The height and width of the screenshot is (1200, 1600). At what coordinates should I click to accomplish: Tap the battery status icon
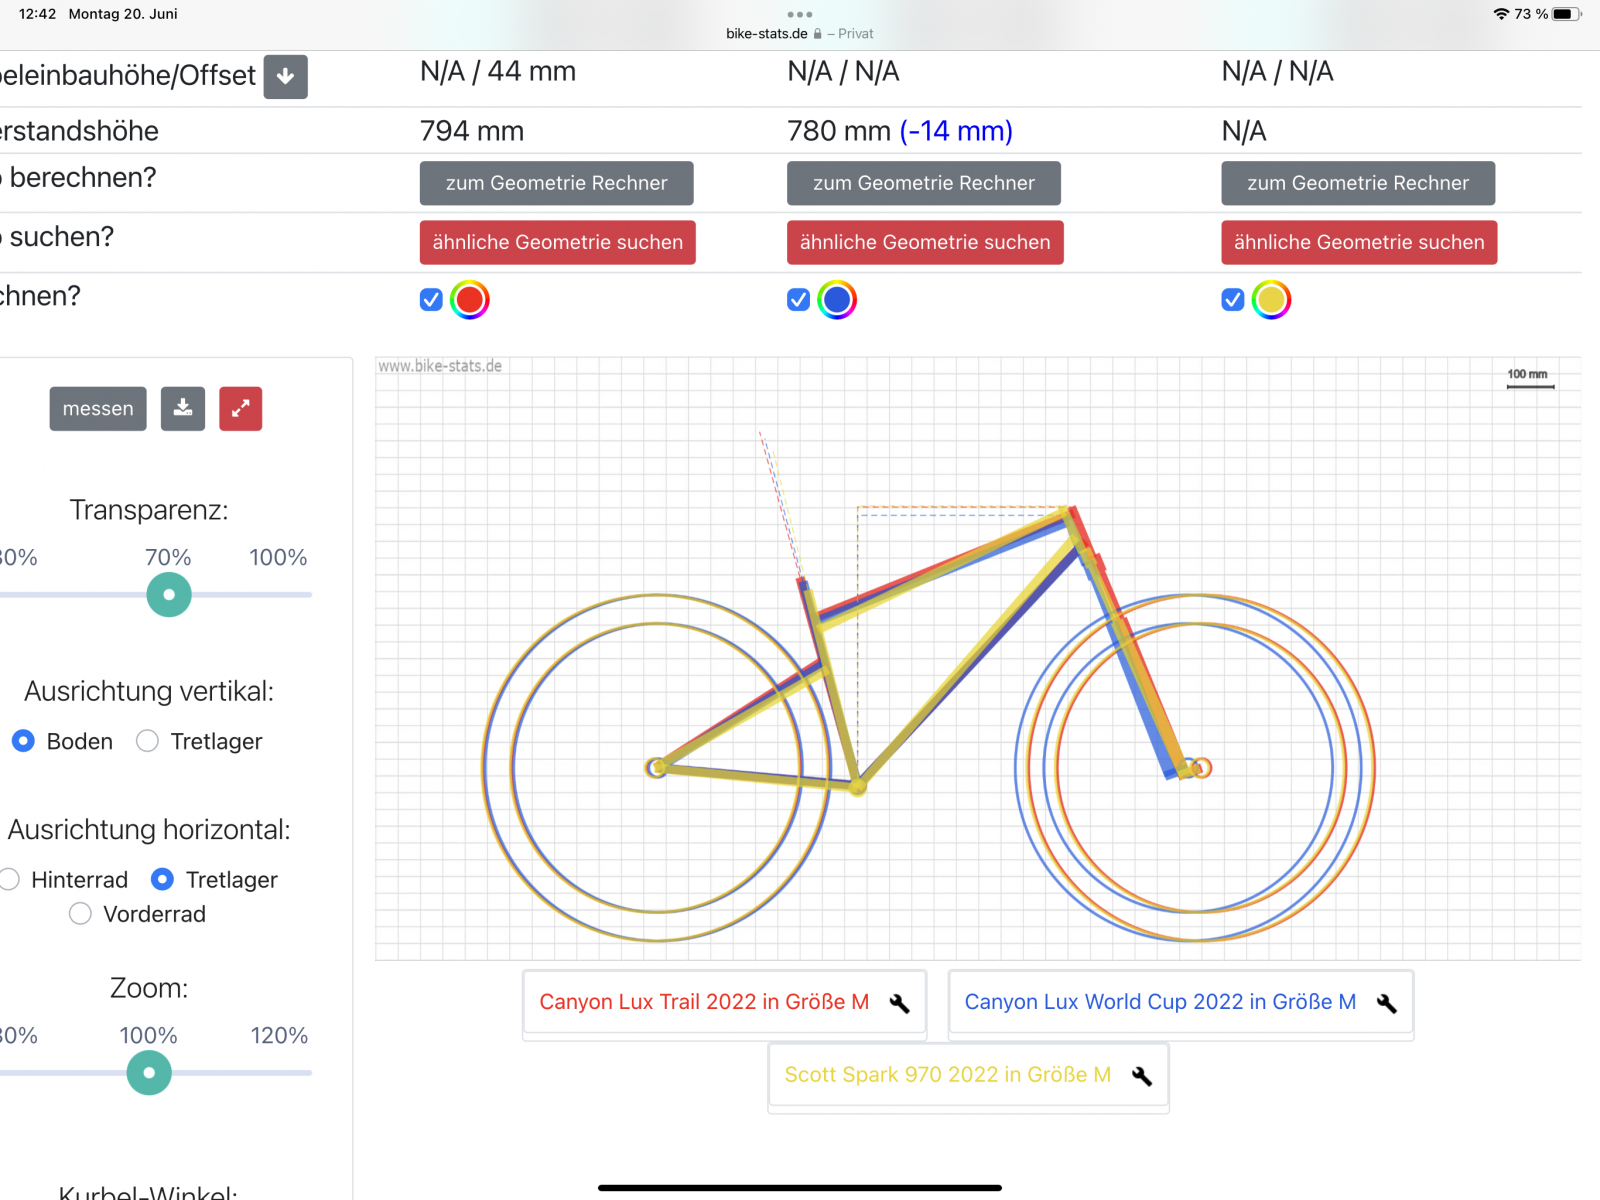[x=1566, y=14]
